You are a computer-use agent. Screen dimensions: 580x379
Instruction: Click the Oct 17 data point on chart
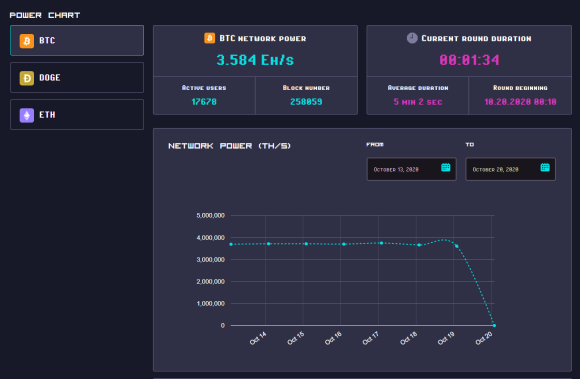[381, 243]
